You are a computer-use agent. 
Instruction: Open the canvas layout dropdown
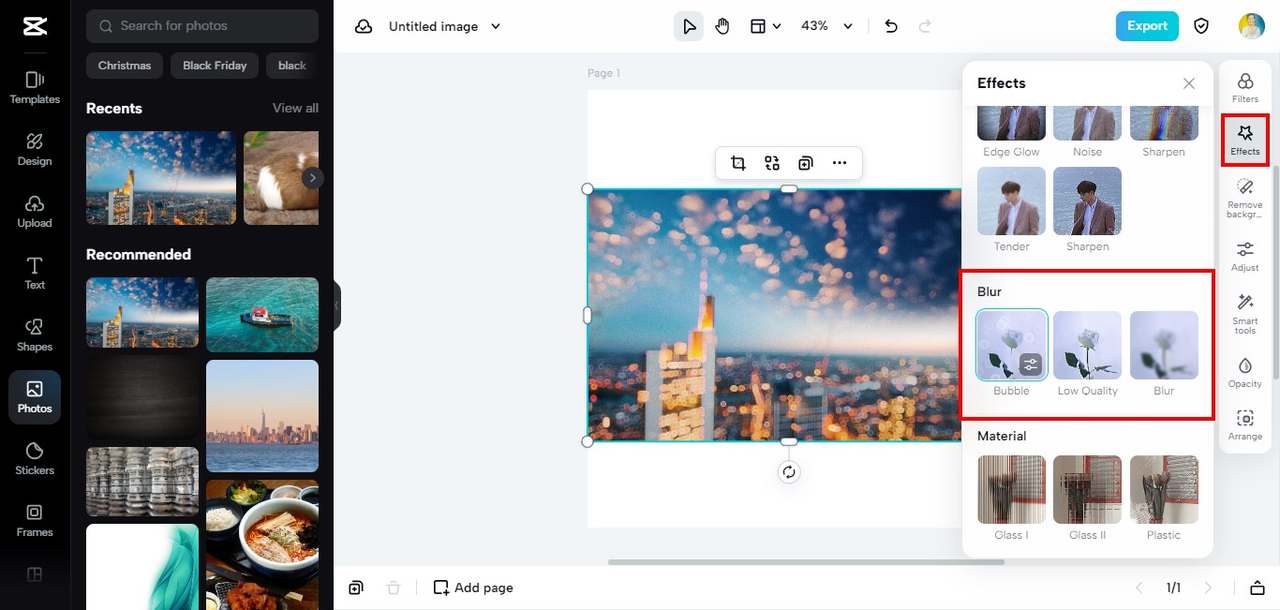pyautogui.click(x=766, y=26)
